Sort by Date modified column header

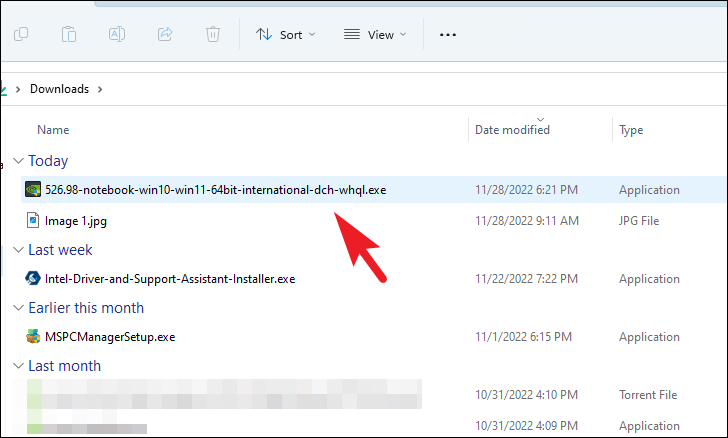coord(512,130)
